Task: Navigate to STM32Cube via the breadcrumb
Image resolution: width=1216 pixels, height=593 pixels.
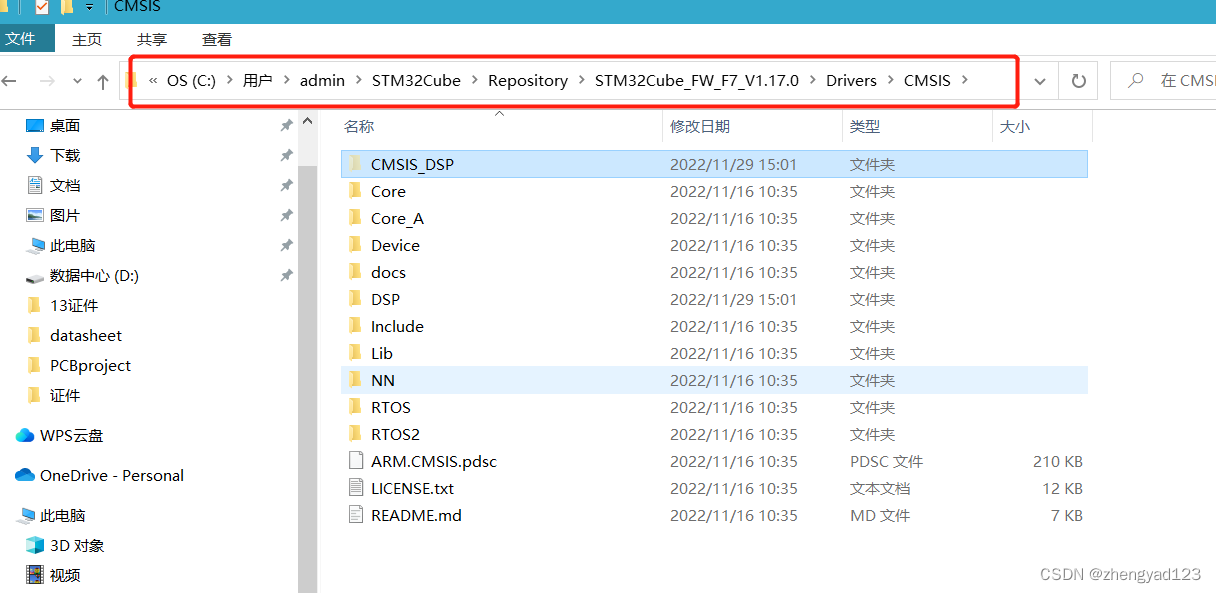Action: 416,80
